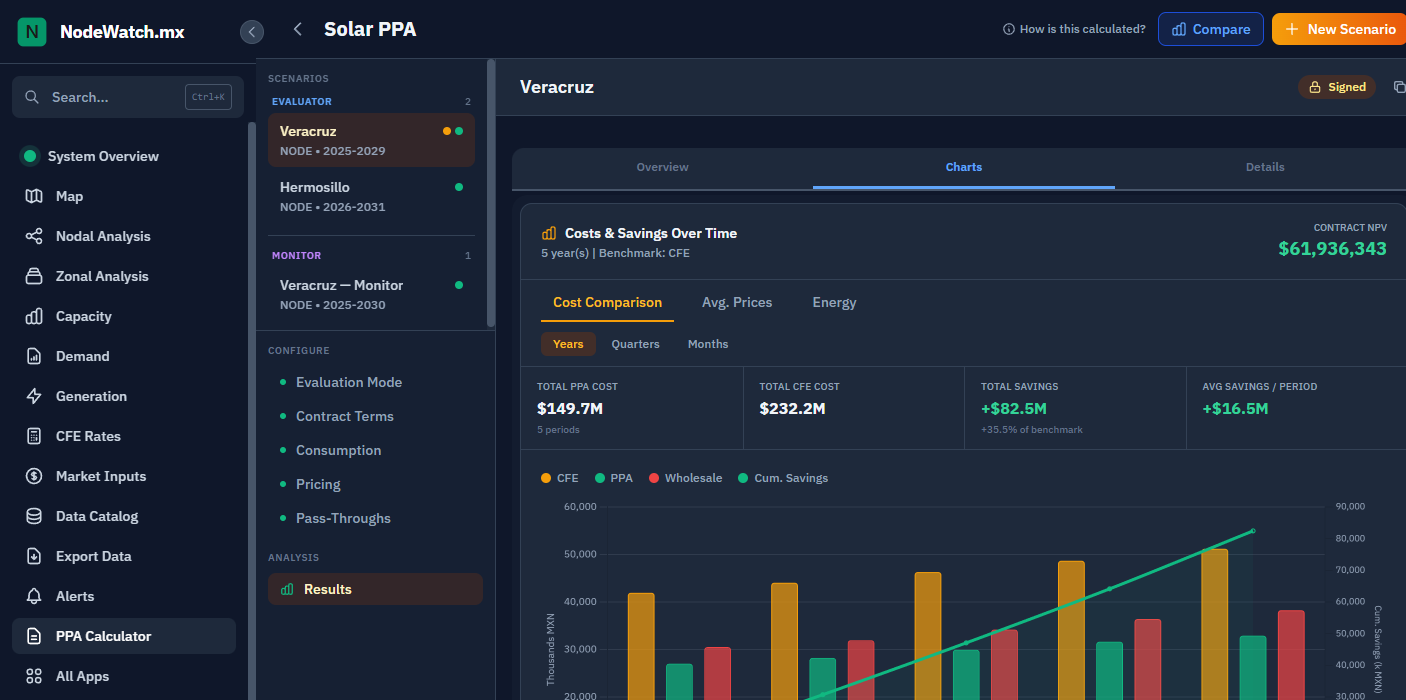Click the PPA Calculator document icon
1406x700 pixels.
click(x=34, y=636)
